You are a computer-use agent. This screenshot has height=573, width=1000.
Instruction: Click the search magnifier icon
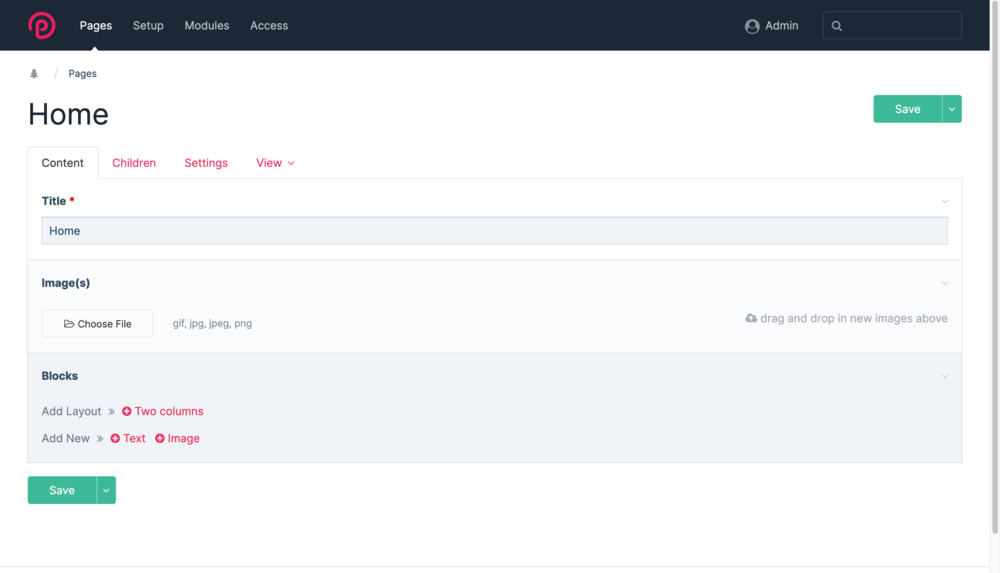[x=837, y=26]
